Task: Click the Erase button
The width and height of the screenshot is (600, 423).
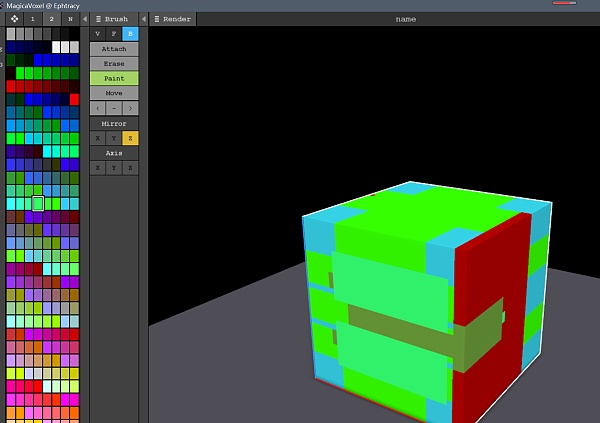Action: (x=114, y=63)
